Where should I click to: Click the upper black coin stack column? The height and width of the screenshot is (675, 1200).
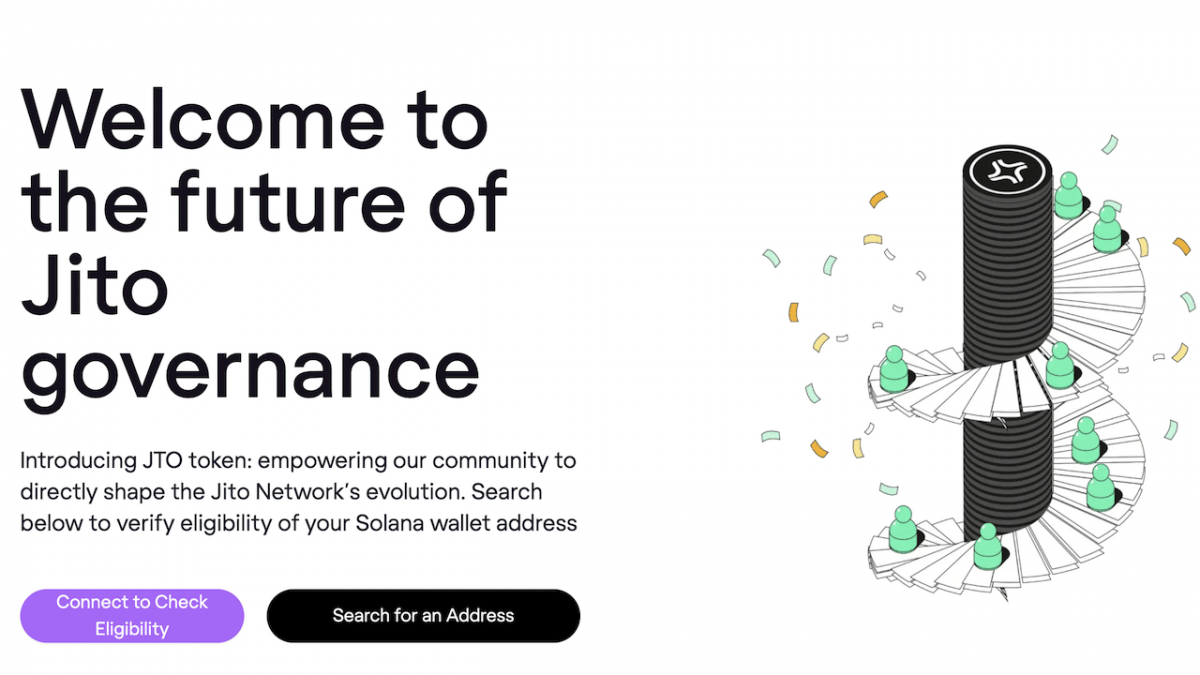coord(1006,260)
